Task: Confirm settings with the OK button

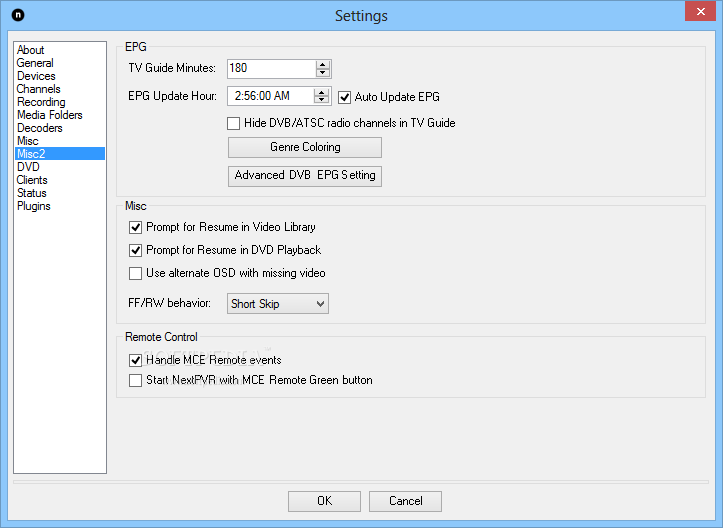Action: (x=324, y=501)
